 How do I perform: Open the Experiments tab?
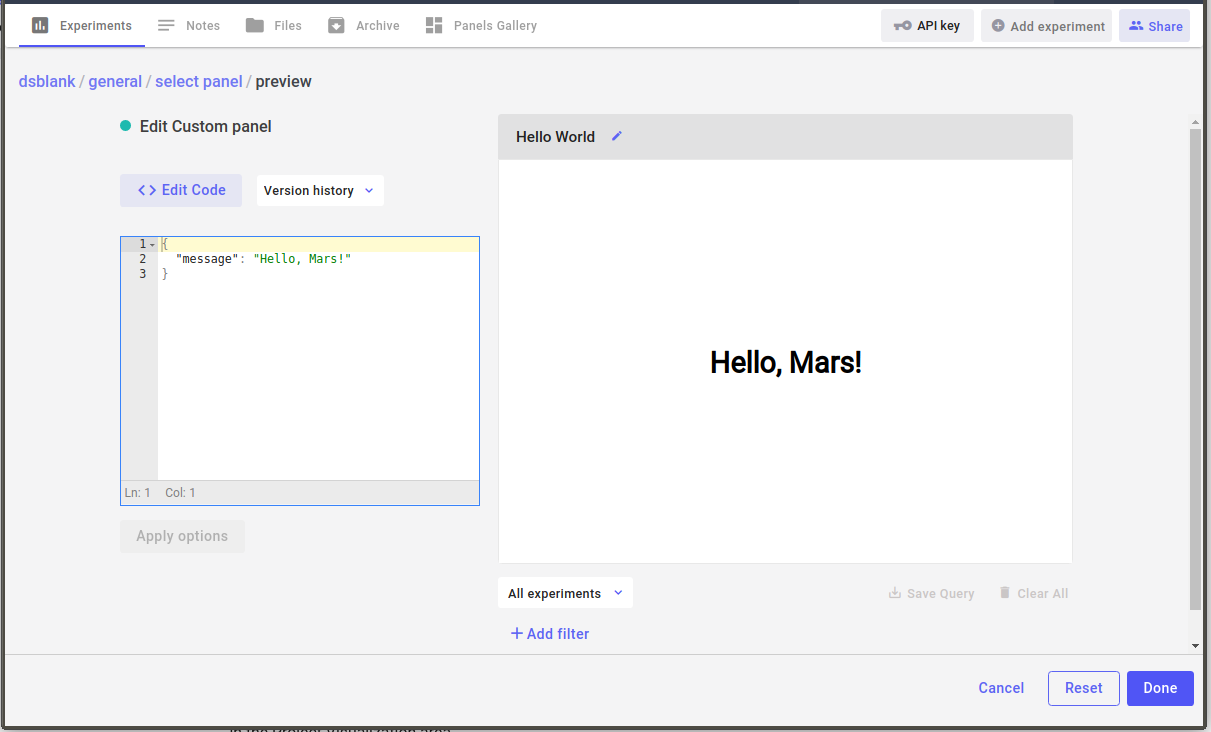[82, 26]
